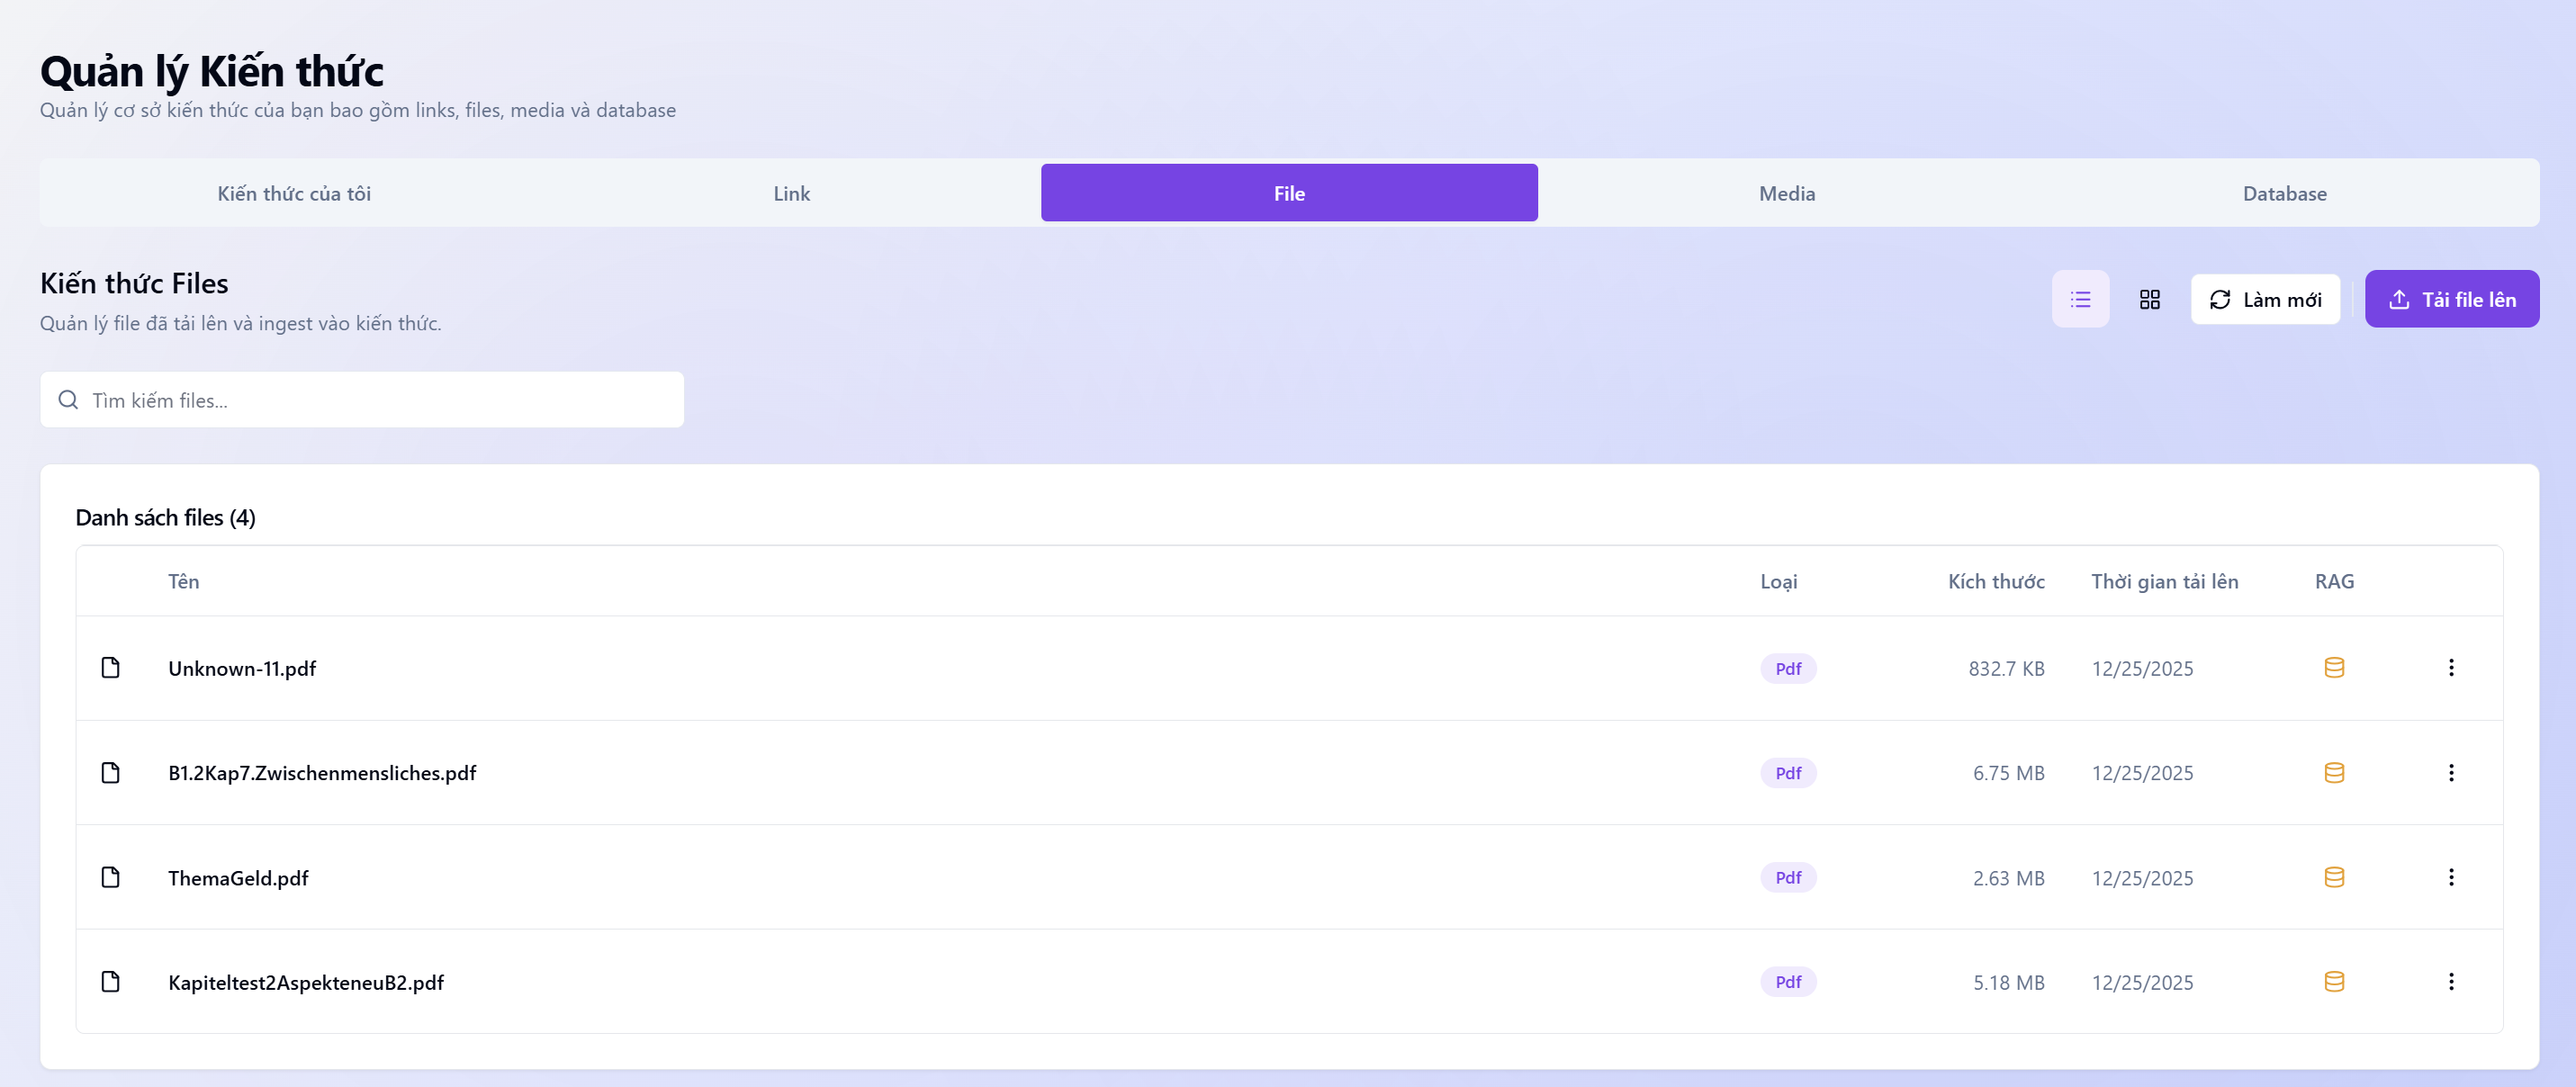This screenshot has height=1087, width=2576.
Task: Click the 2.63 MB size value
Action: pyautogui.click(x=2008, y=878)
